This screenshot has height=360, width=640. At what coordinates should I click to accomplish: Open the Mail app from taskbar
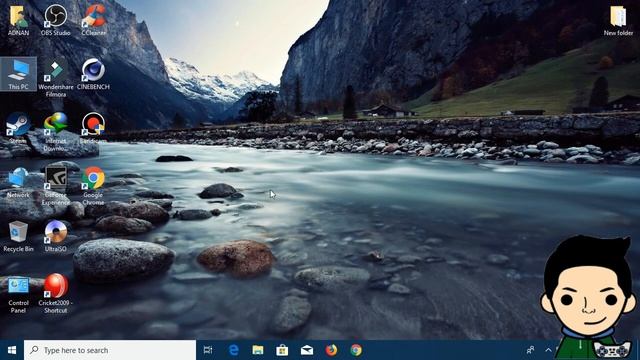coord(307,350)
